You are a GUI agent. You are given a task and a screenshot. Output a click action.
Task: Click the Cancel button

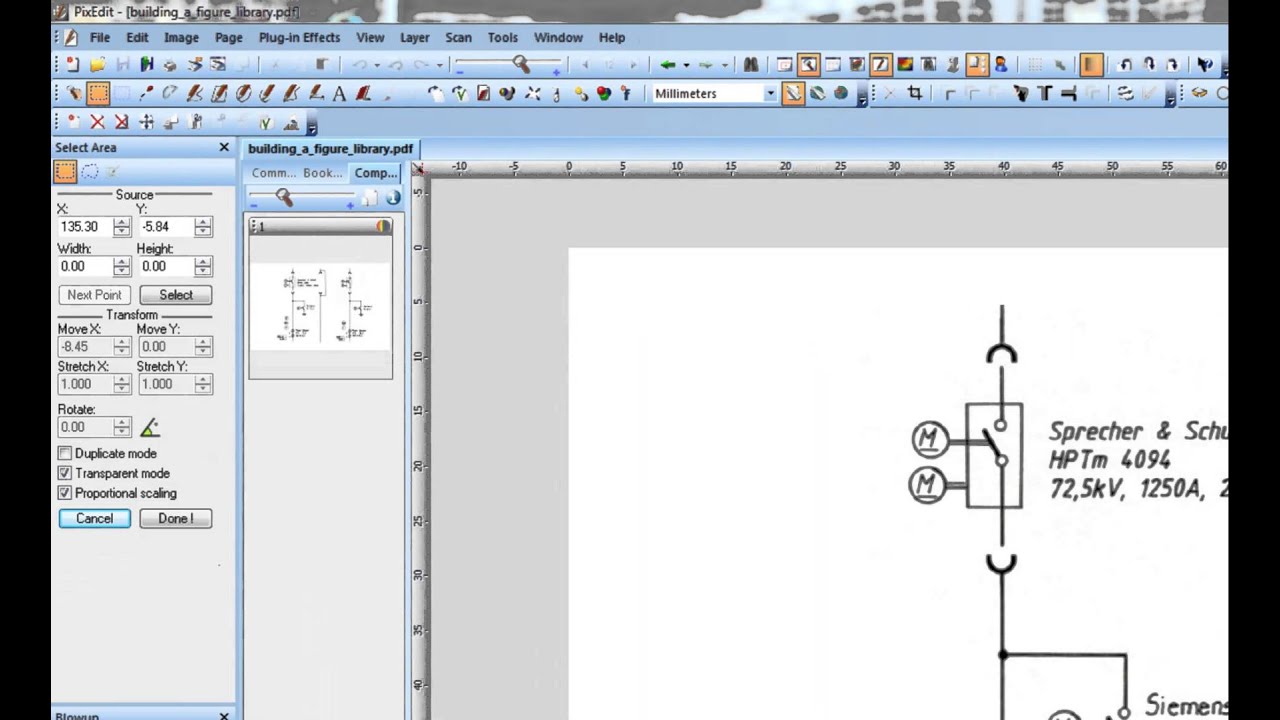coord(95,518)
